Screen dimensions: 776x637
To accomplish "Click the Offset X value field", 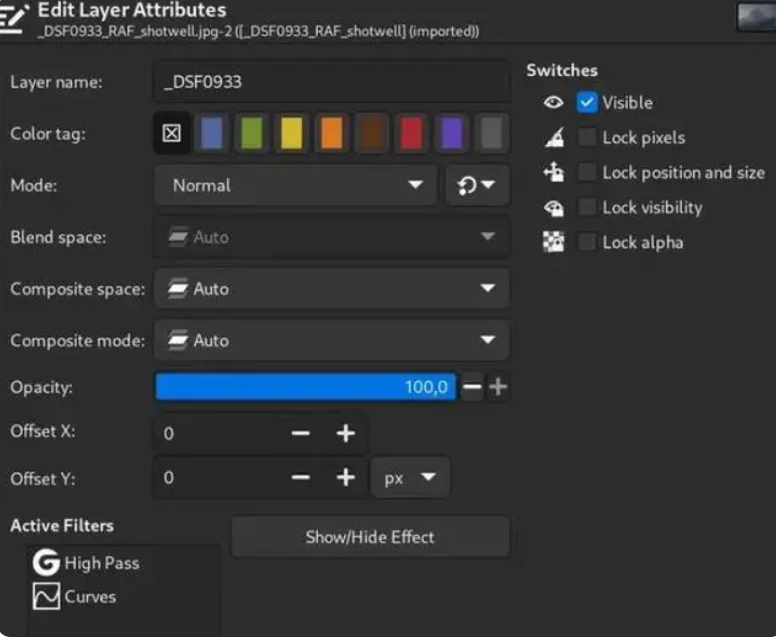I will [220, 434].
